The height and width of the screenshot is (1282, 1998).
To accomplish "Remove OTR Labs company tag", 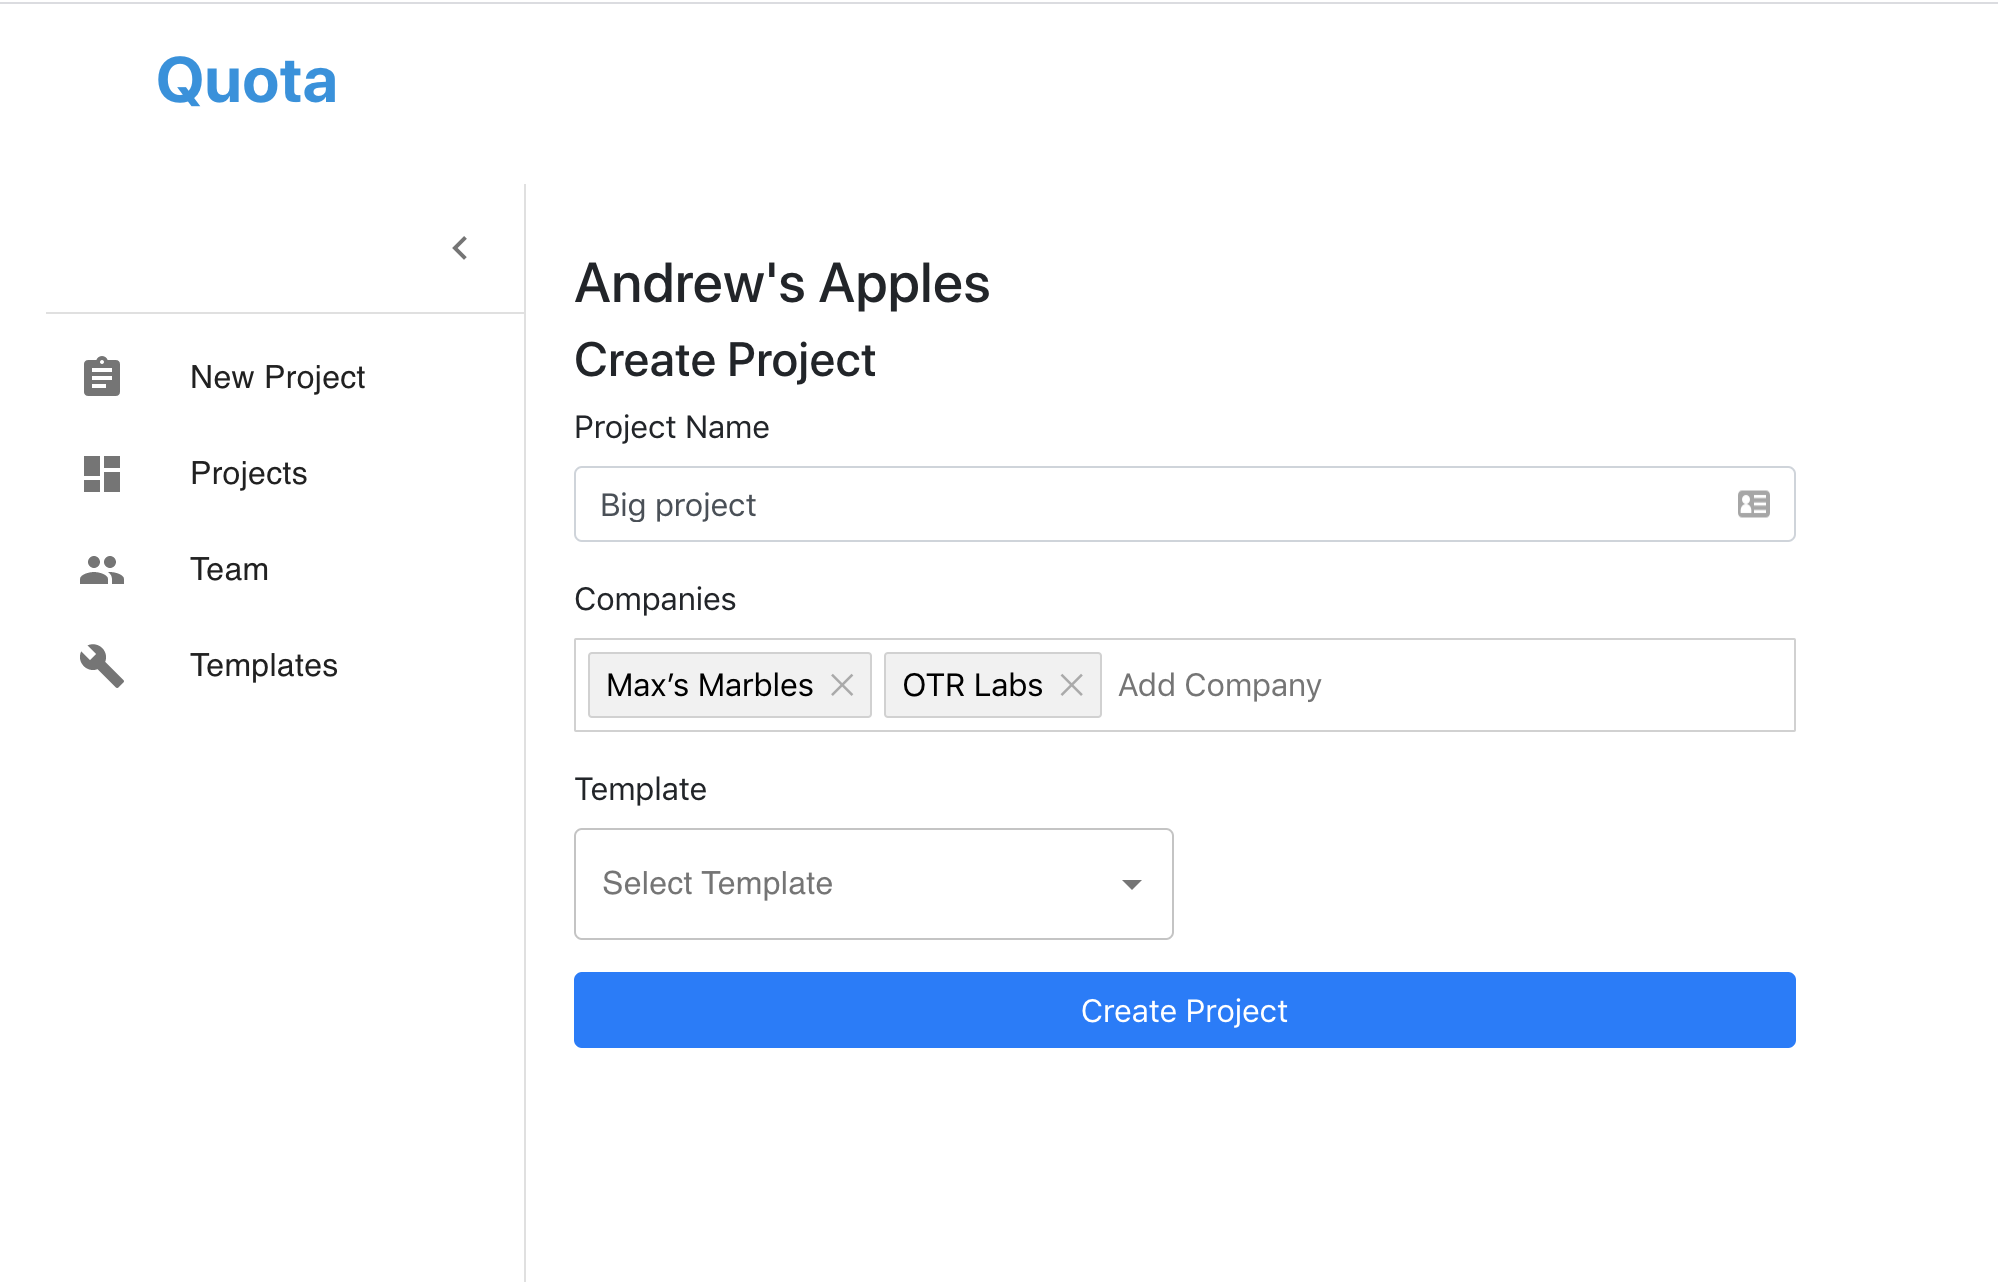I will pos(1071,685).
